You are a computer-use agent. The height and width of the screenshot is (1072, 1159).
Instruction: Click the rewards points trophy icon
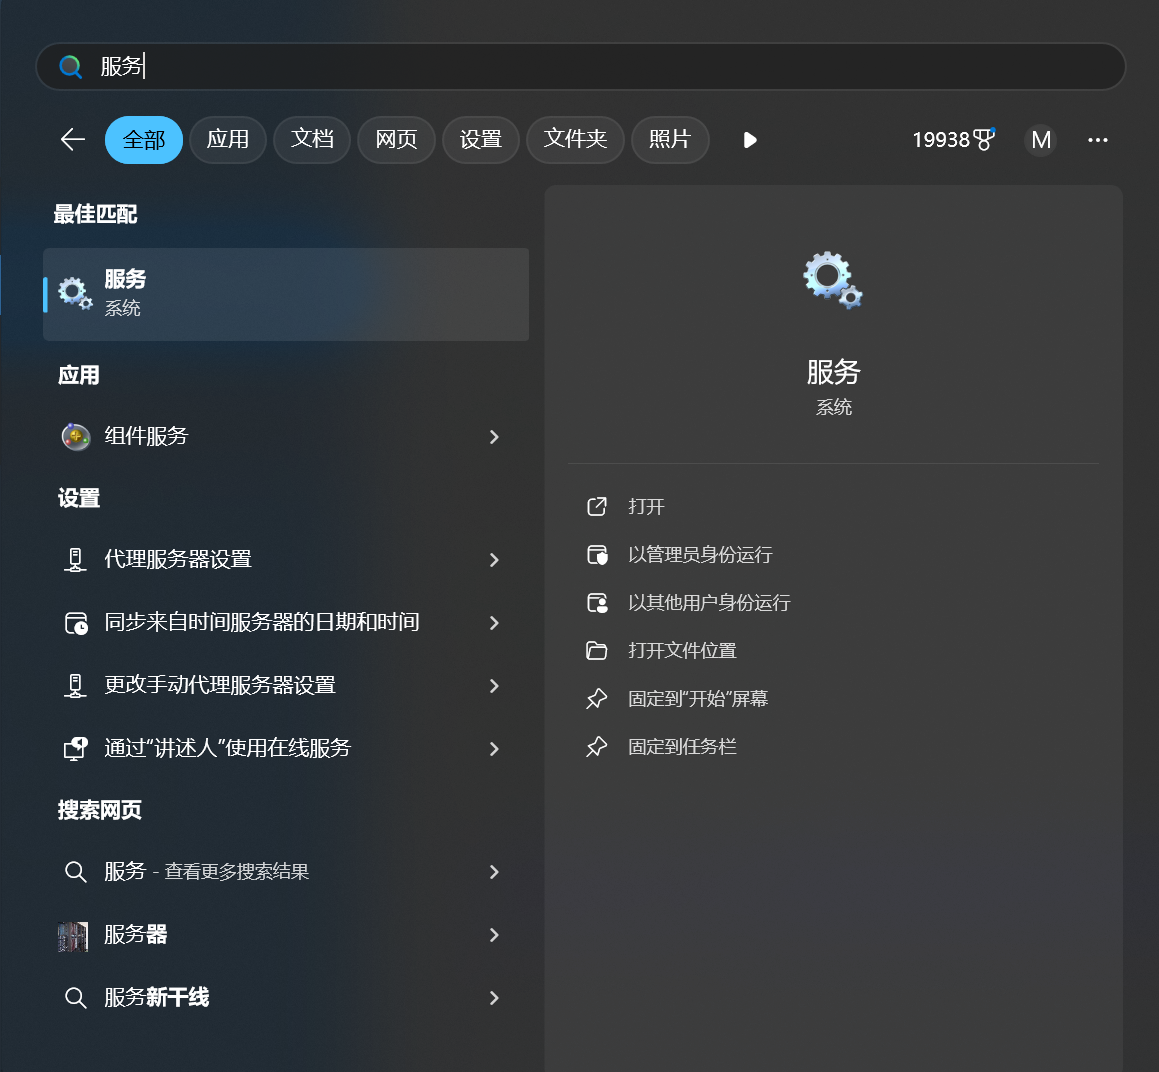pos(984,140)
